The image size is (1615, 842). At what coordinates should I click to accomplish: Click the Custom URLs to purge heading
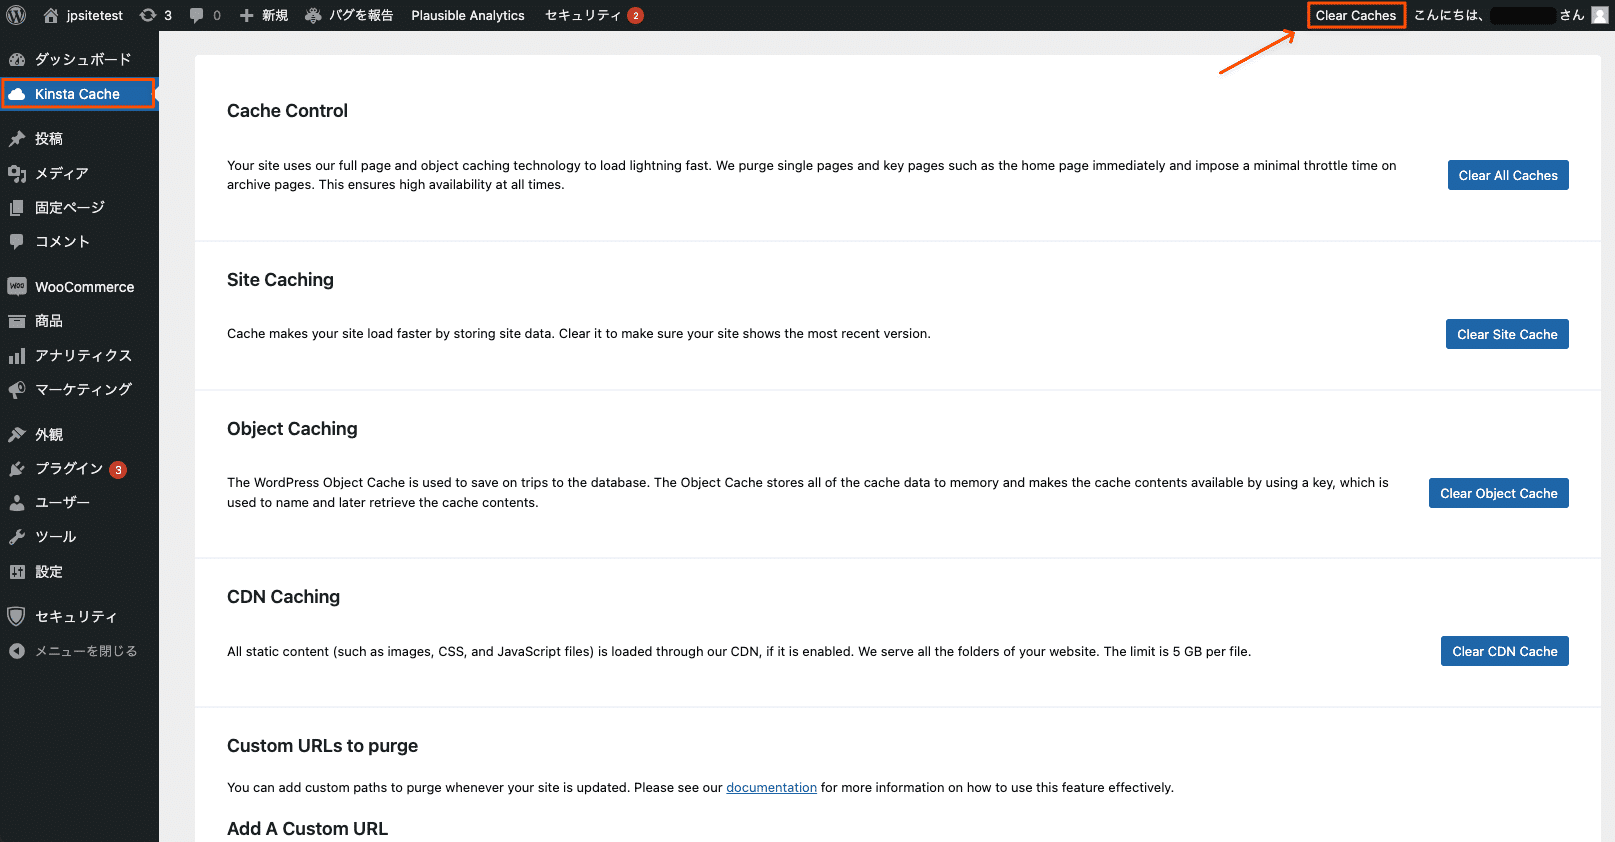point(322,746)
